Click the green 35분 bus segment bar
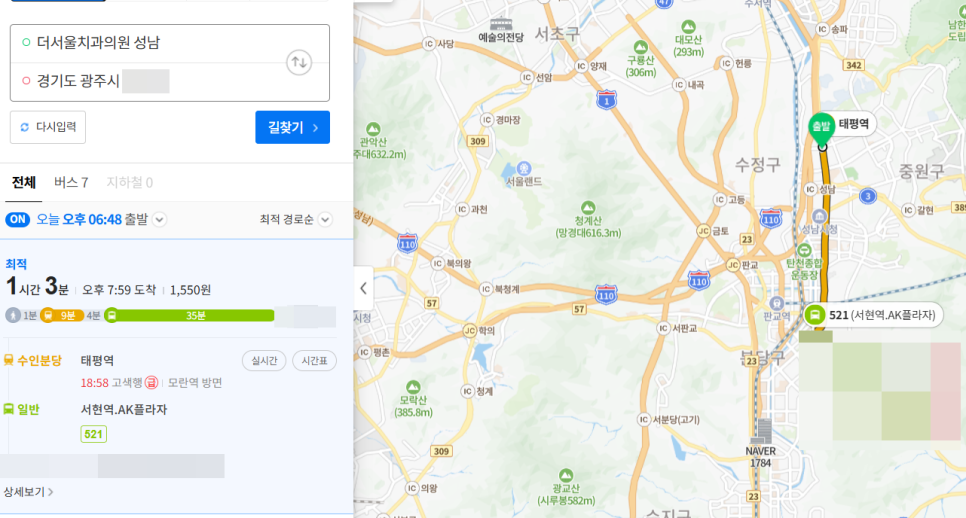Viewport: 966px width, 518px height. (196, 315)
